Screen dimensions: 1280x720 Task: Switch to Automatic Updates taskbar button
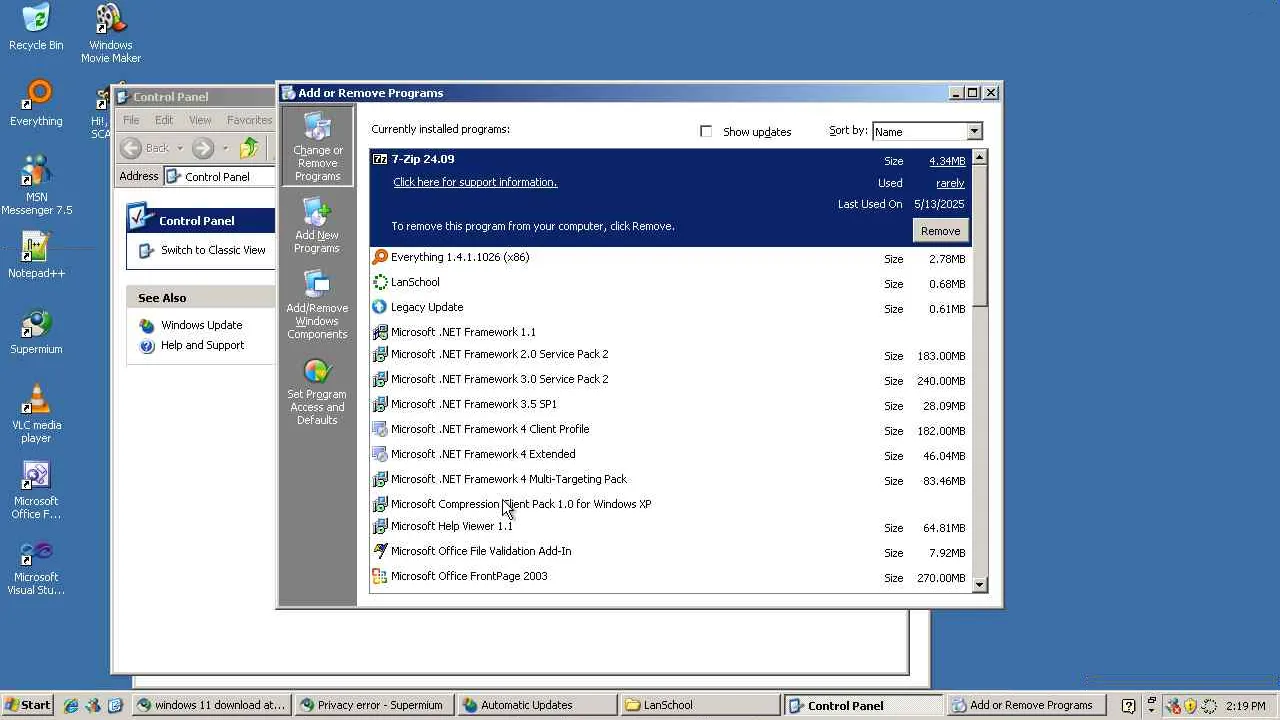pyautogui.click(x=537, y=705)
